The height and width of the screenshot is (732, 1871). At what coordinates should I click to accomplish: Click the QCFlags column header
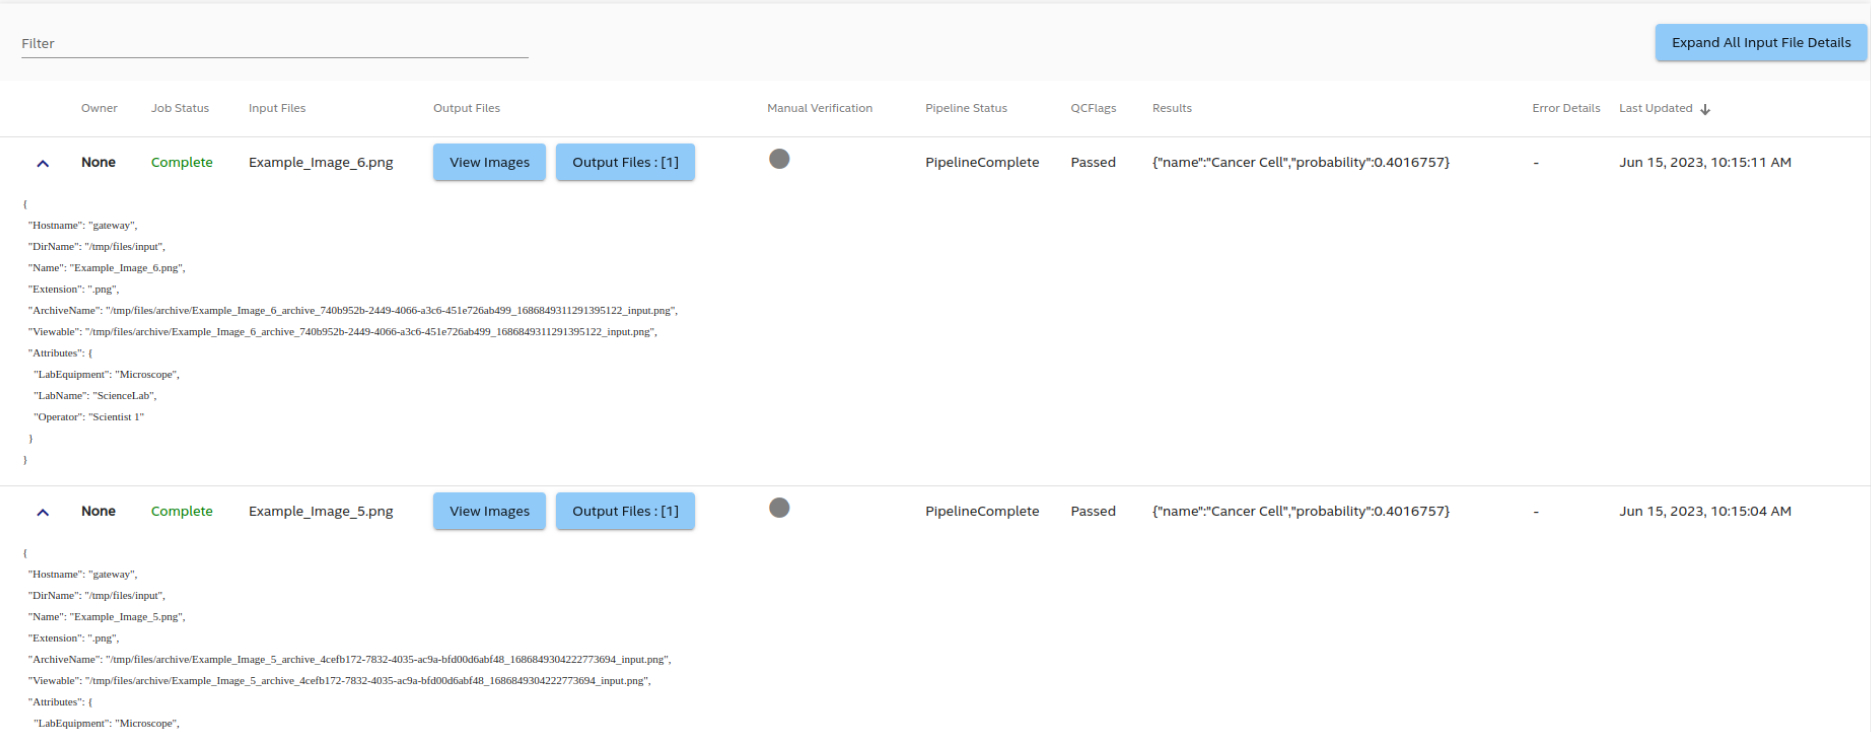click(1093, 108)
